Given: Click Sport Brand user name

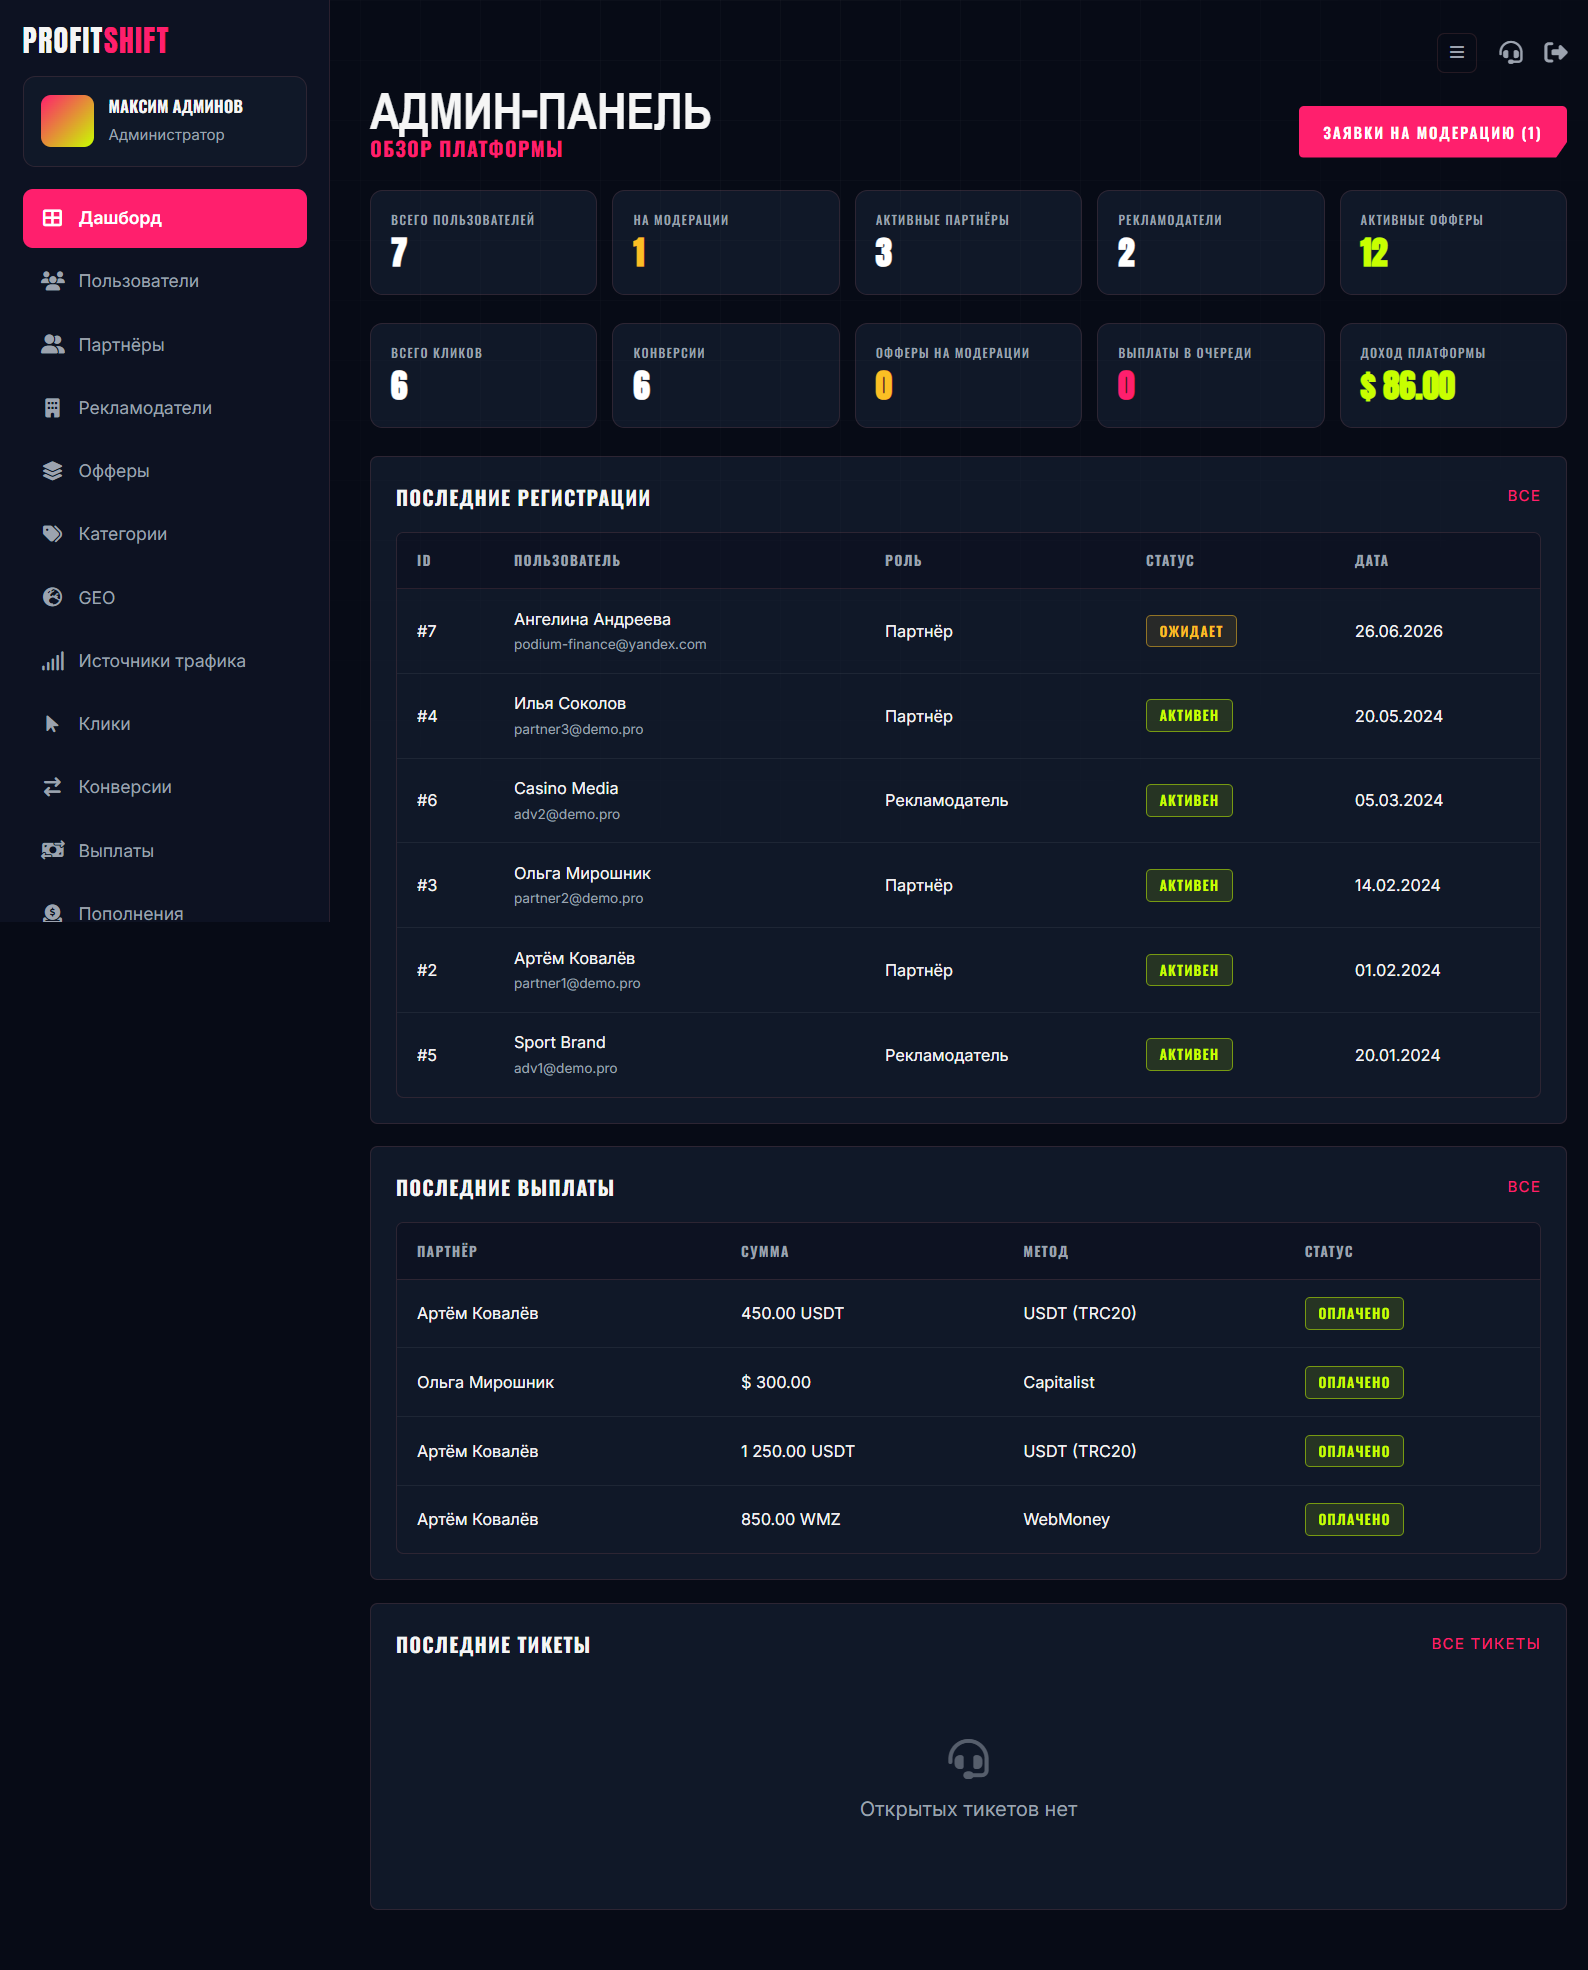Looking at the screenshot, I should (x=560, y=1043).
